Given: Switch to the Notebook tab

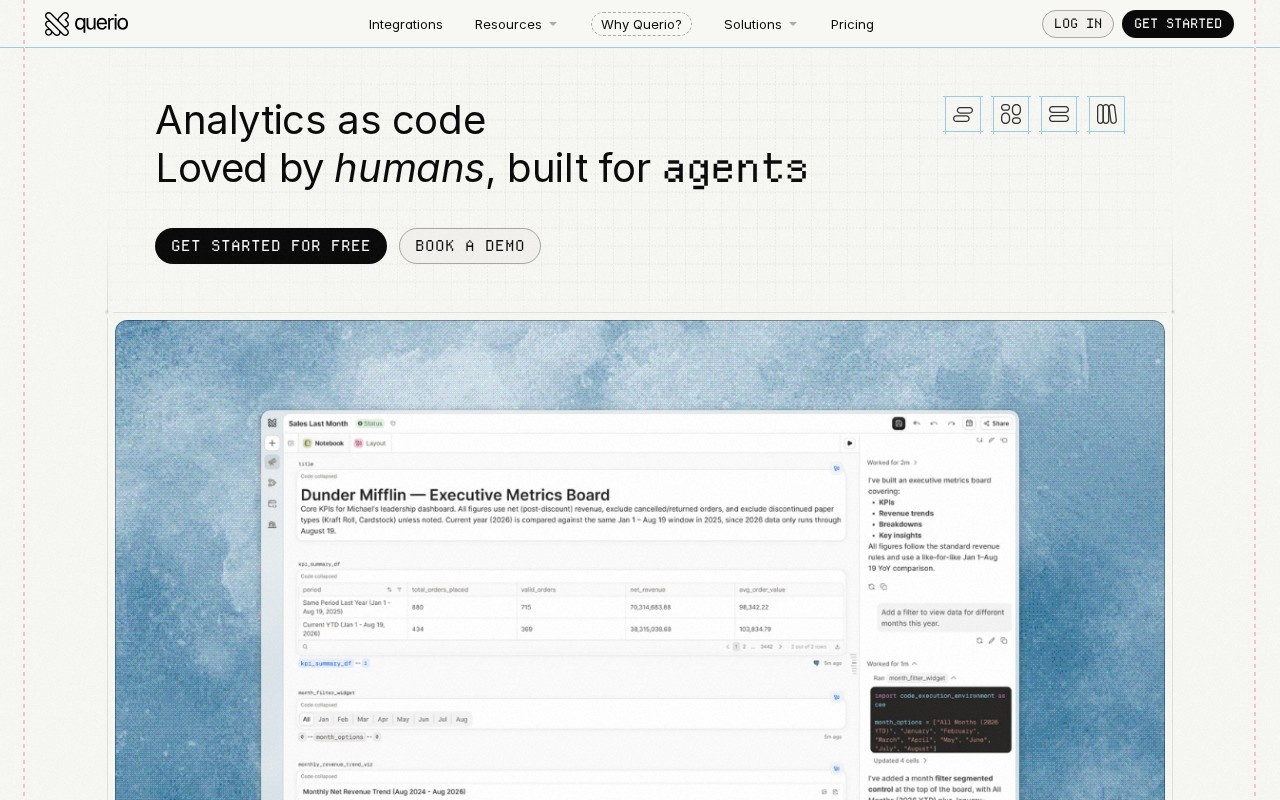Looking at the screenshot, I should click(x=324, y=443).
